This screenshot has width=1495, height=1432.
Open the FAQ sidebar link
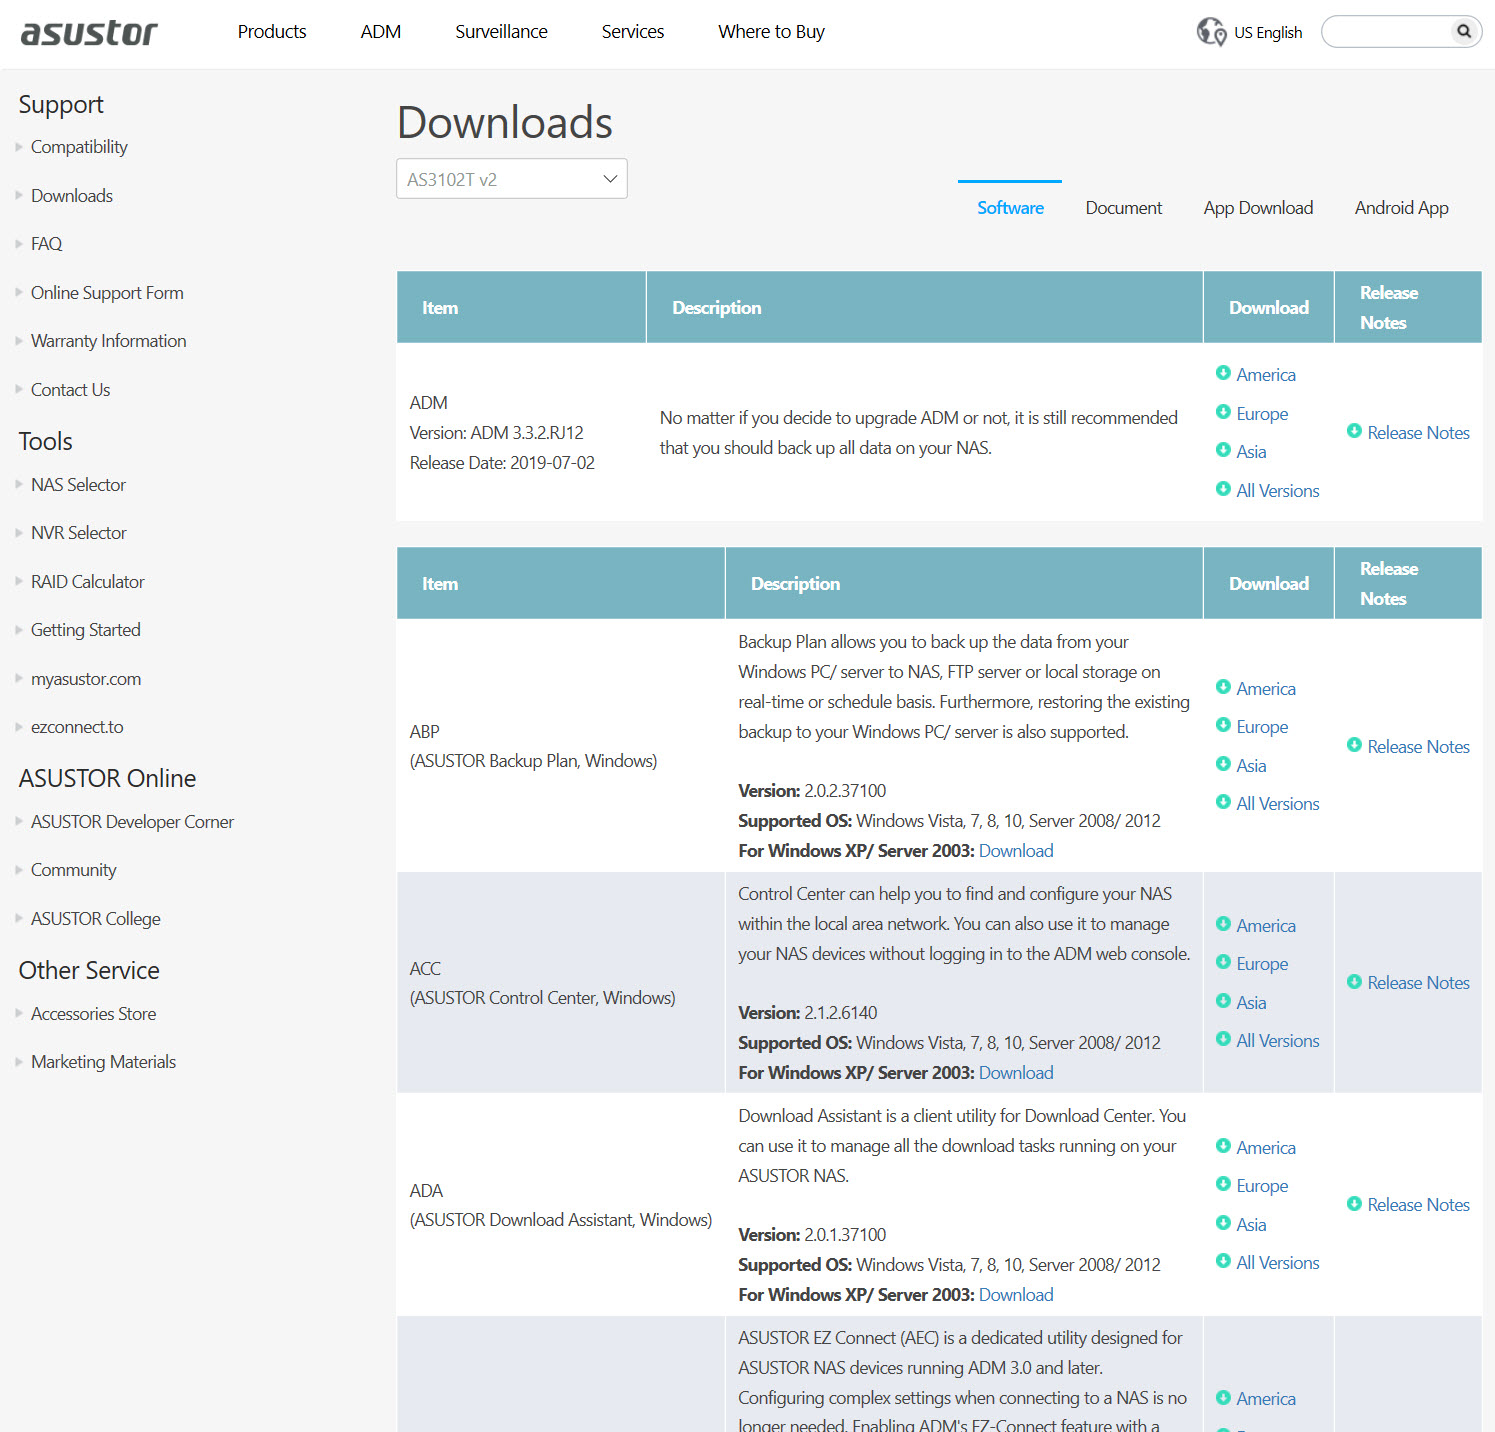[46, 244]
